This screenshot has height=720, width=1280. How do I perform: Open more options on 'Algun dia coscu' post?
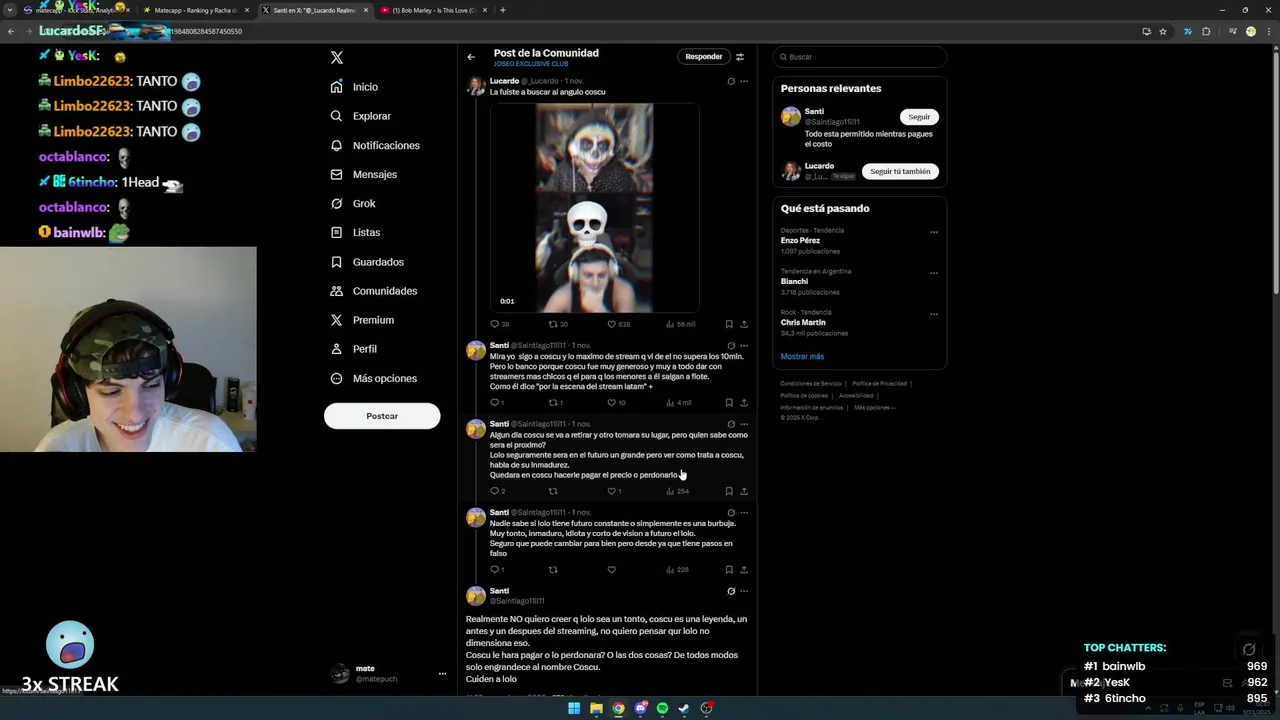click(744, 424)
